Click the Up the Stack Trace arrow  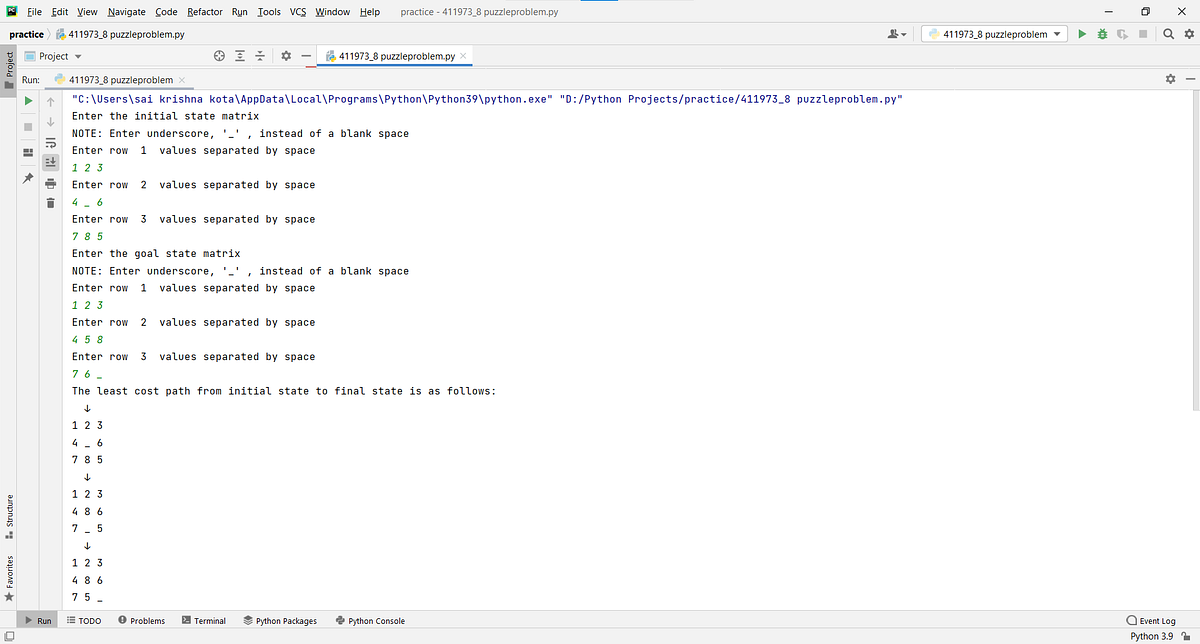click(x=51, y=101)
